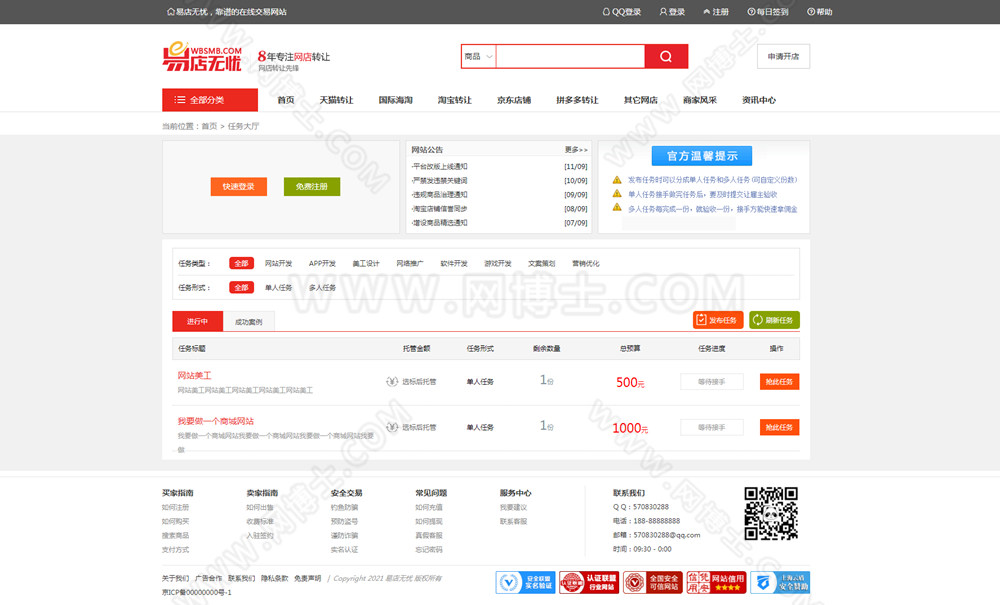
Task: Open the 平台改版上线通知 announcement
Action: 440,166
